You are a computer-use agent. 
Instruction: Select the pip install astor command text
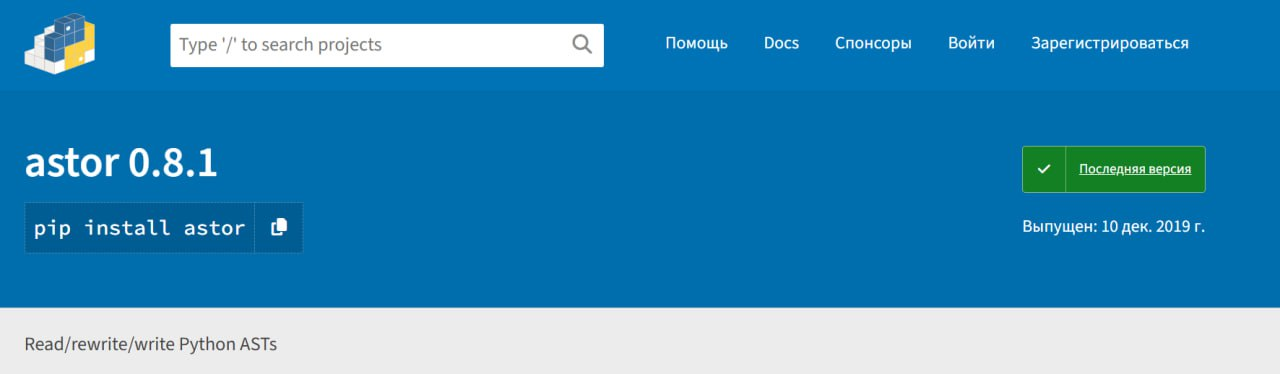pos(140,228)
